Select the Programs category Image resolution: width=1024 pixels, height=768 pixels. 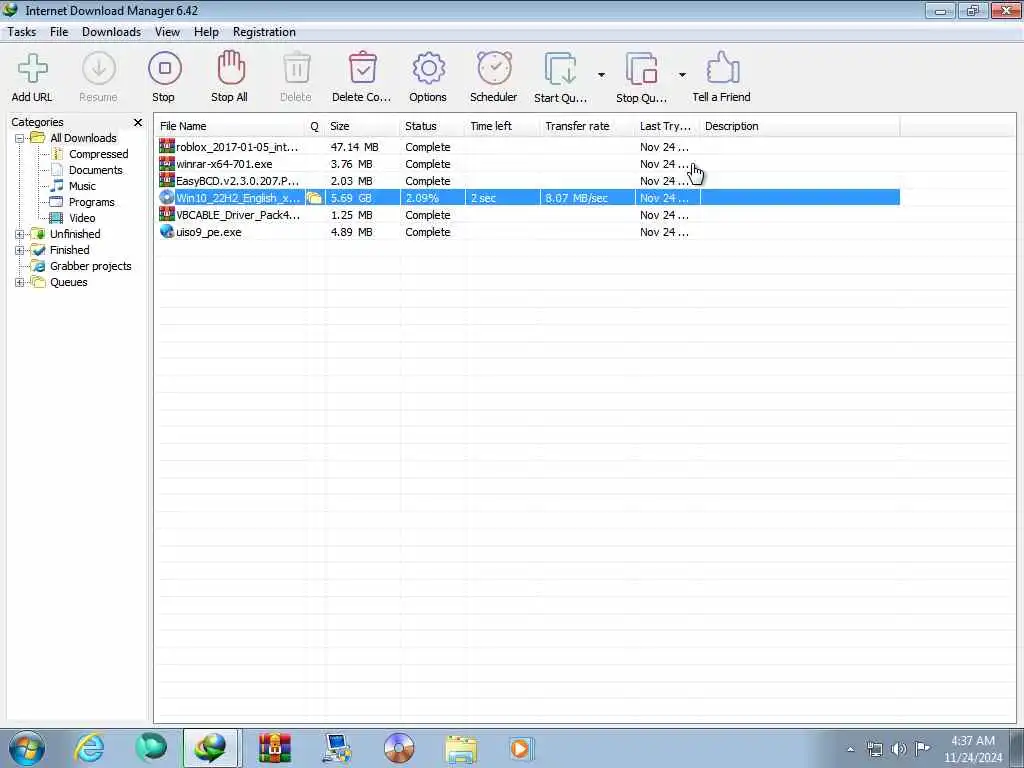pos(91,202)
